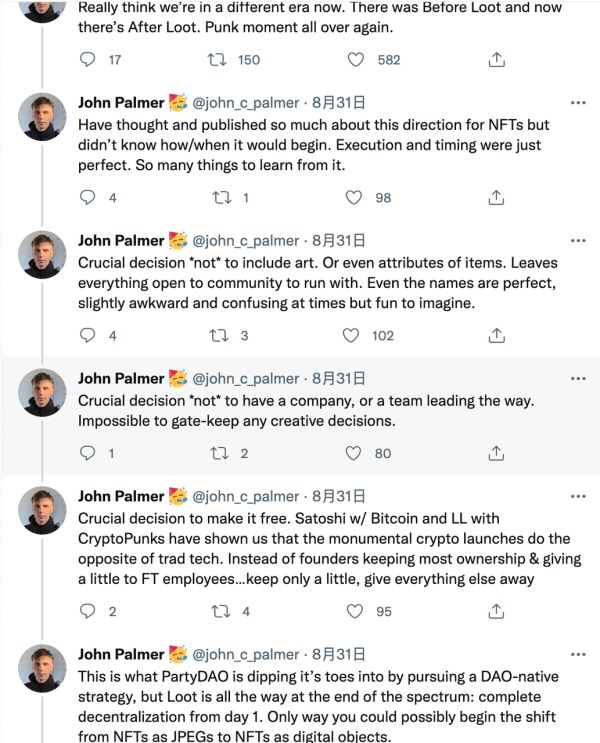Open the 8月31日 timestamp on 'make it free' tweet
The height and width of the screenshot is (743, 600).
pyautogui.click(x=337, y=496)
